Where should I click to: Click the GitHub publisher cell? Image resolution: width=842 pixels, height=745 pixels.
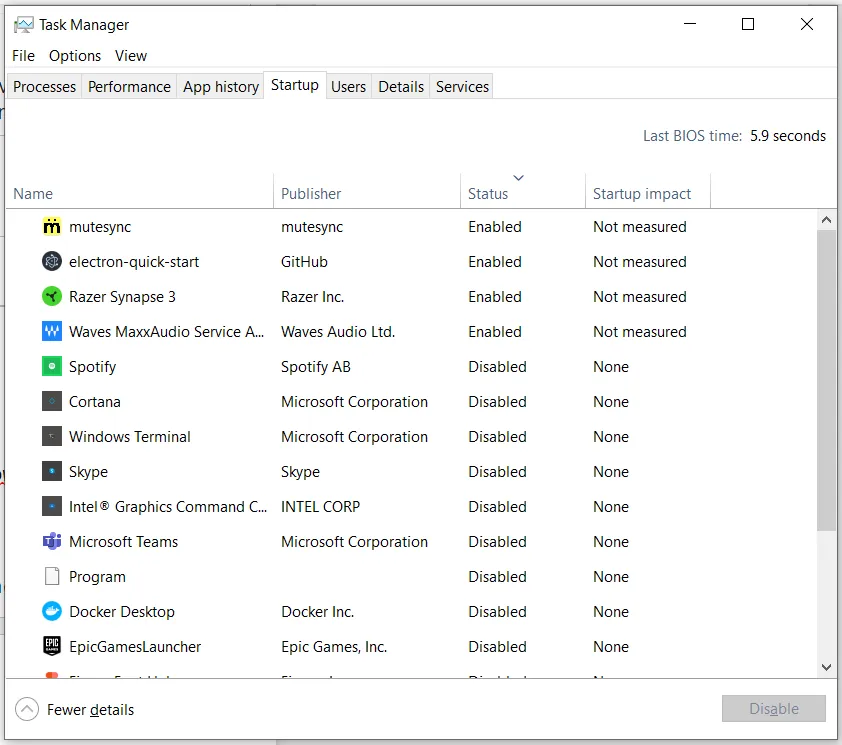304,262
